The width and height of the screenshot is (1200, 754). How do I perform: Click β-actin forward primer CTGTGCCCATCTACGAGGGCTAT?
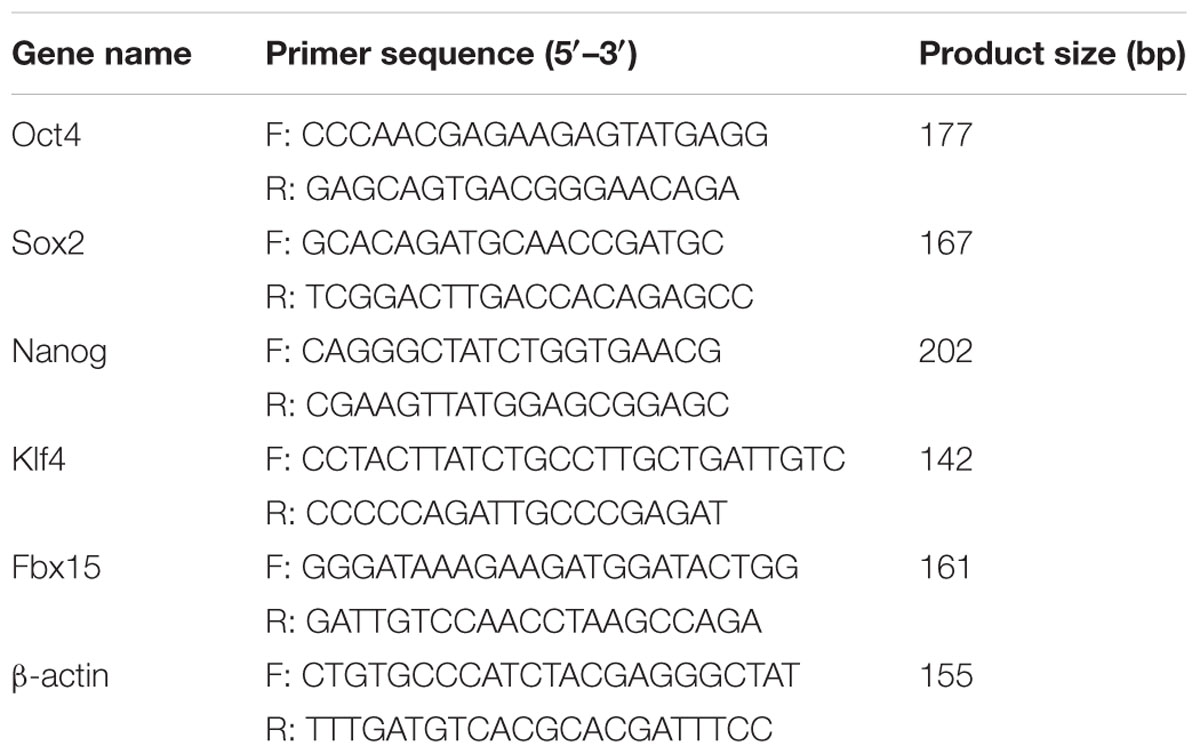tap(532, 676)
